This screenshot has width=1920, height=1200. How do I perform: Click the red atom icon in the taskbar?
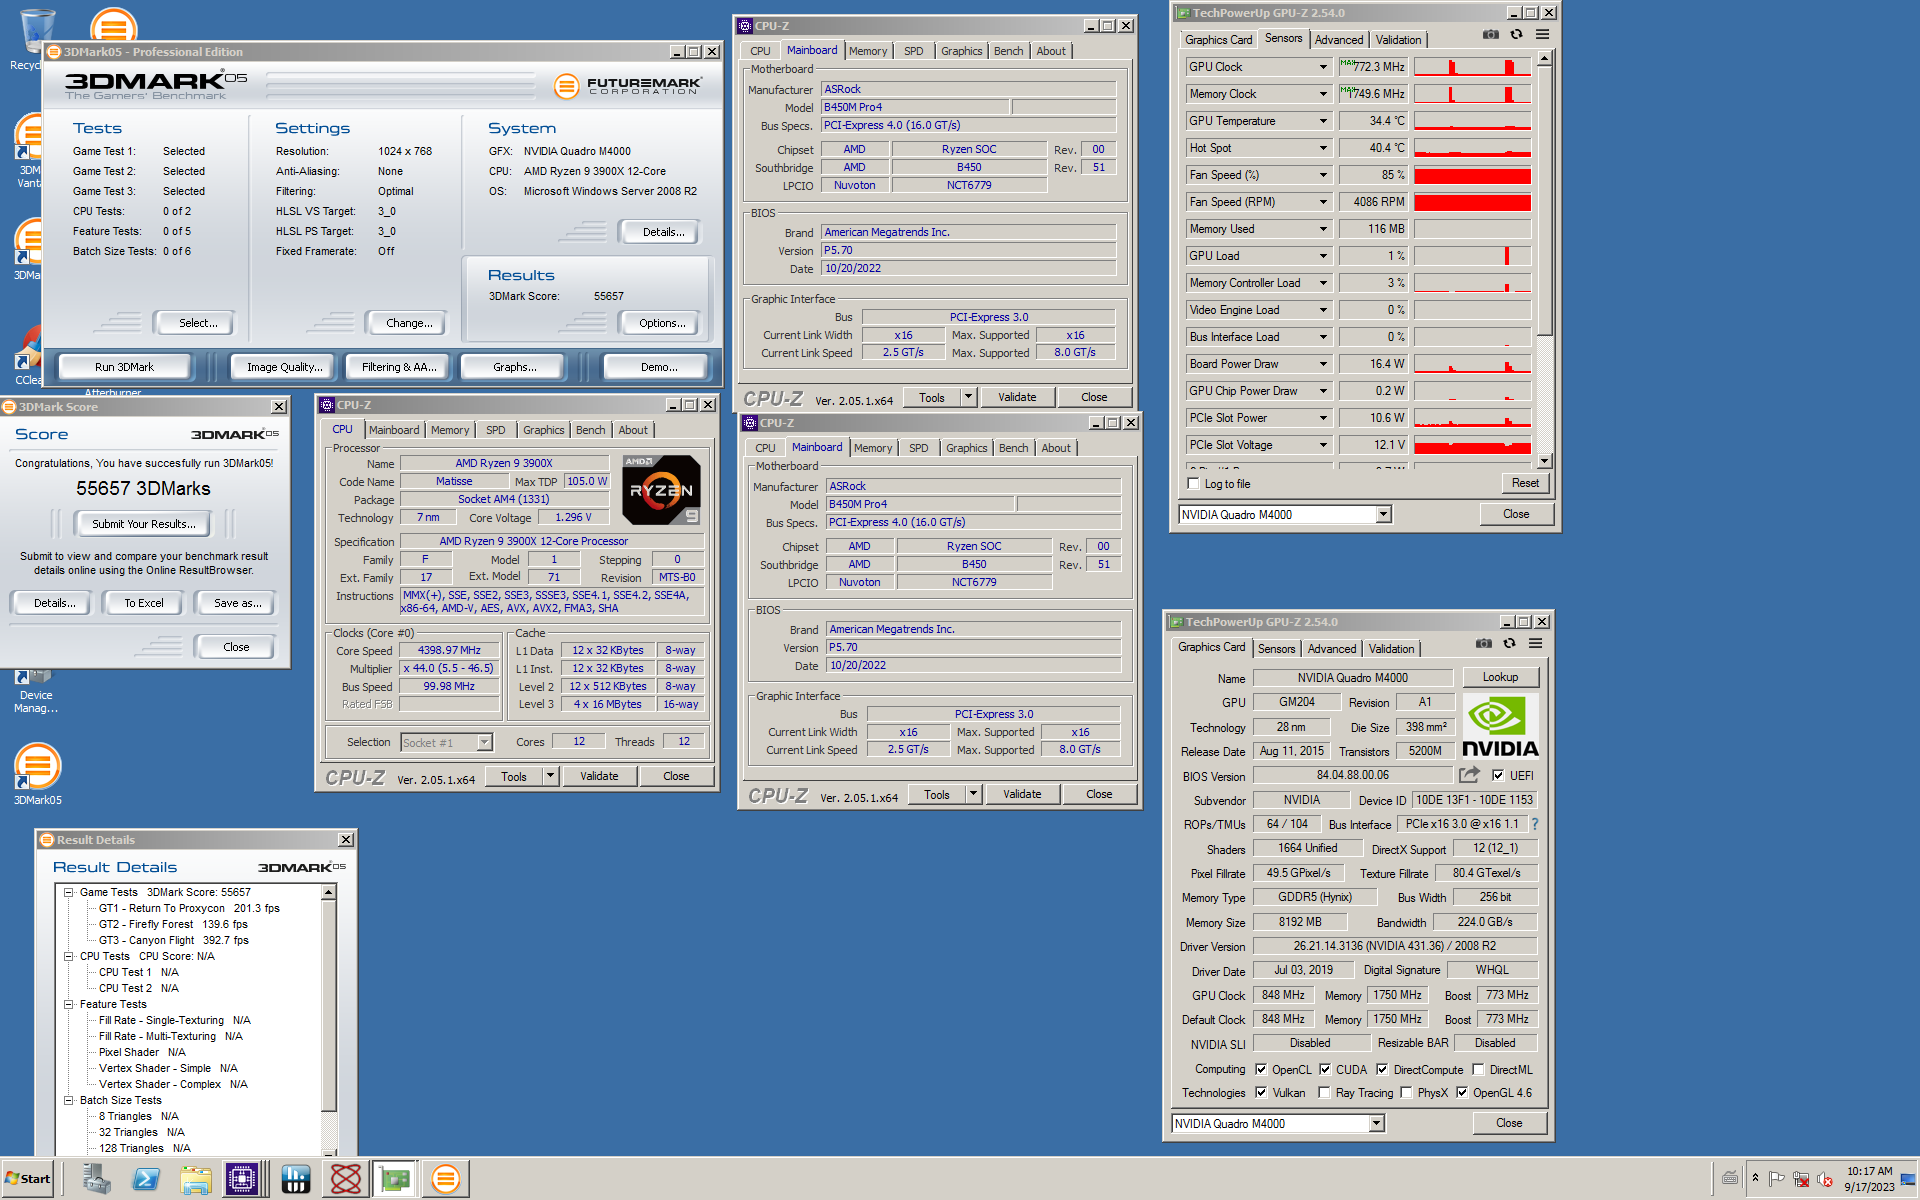pyautogui.click(x=346, y=1179)
